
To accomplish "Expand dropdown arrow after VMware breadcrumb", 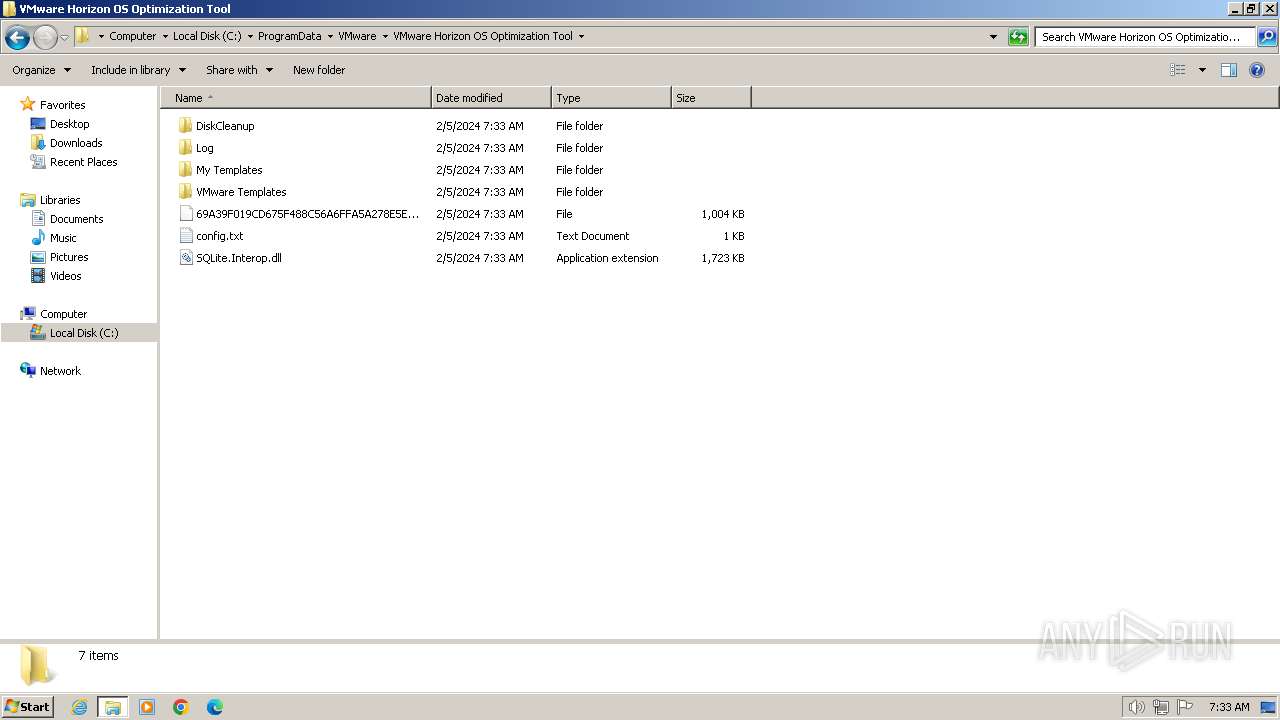I will point(385,36).
